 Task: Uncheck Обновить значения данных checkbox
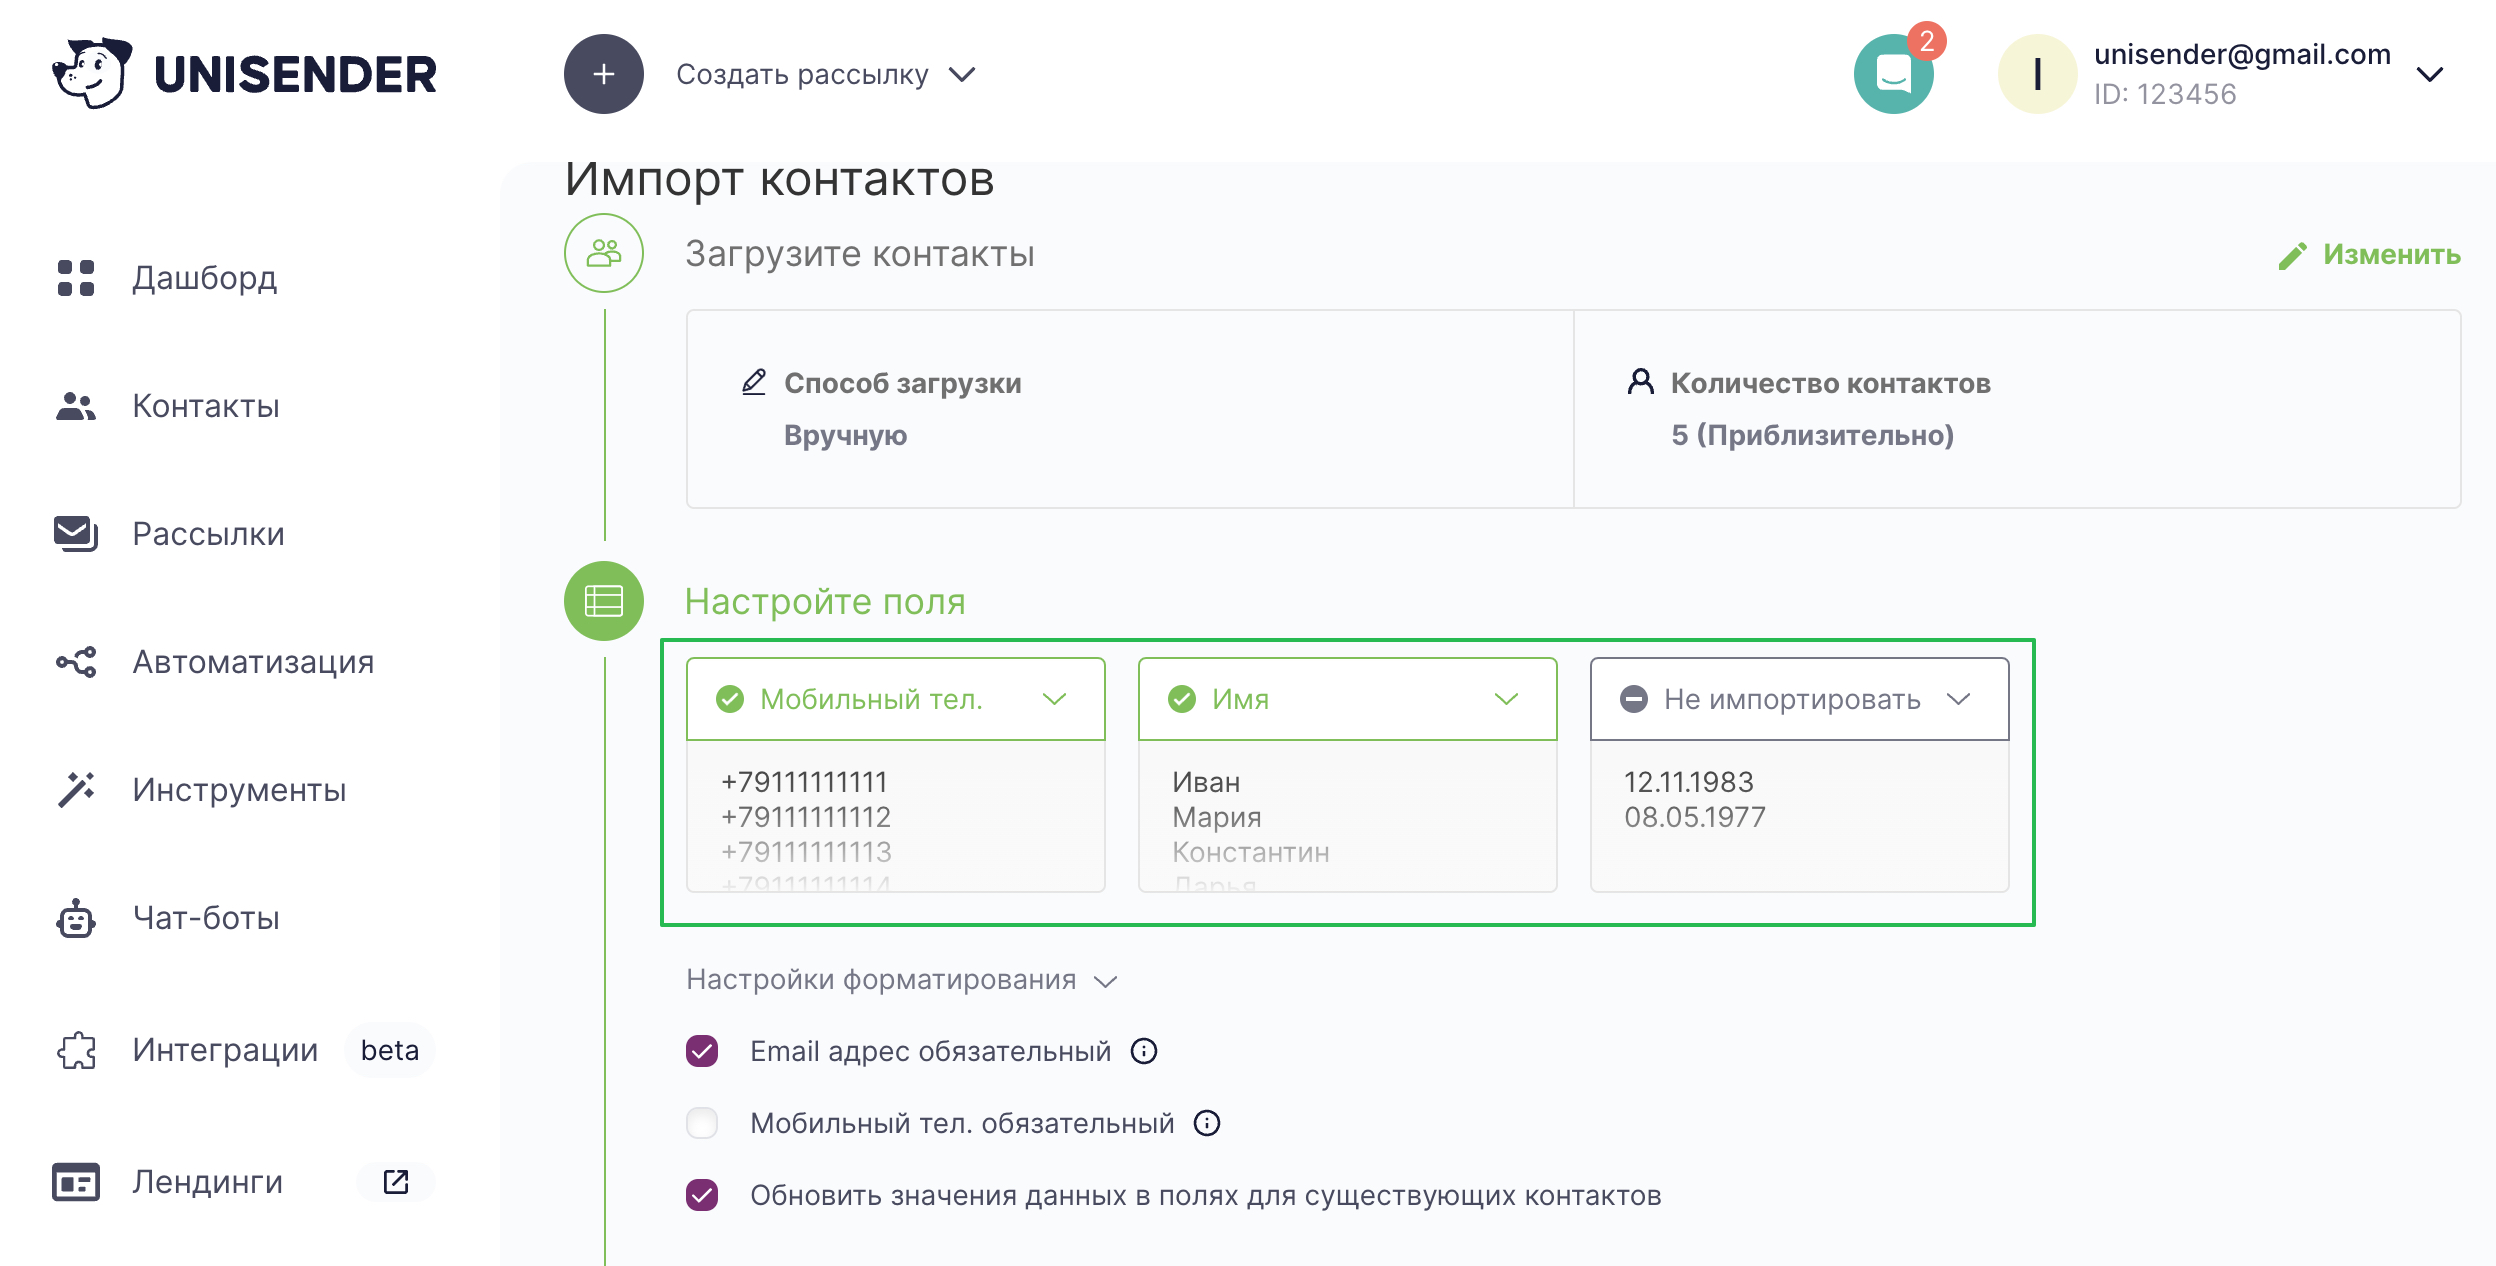coord(702,1195)
